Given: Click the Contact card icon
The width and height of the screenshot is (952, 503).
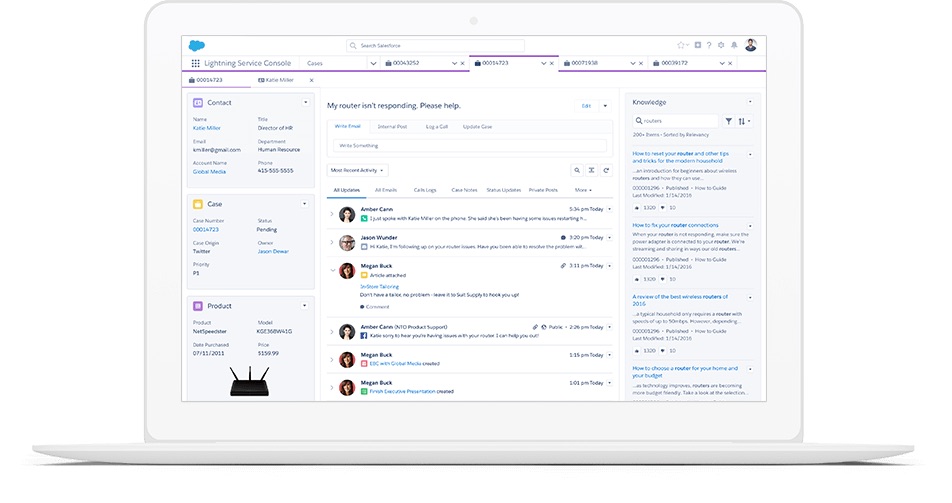Looking at the screenshot, I should (x=197, y=103).
